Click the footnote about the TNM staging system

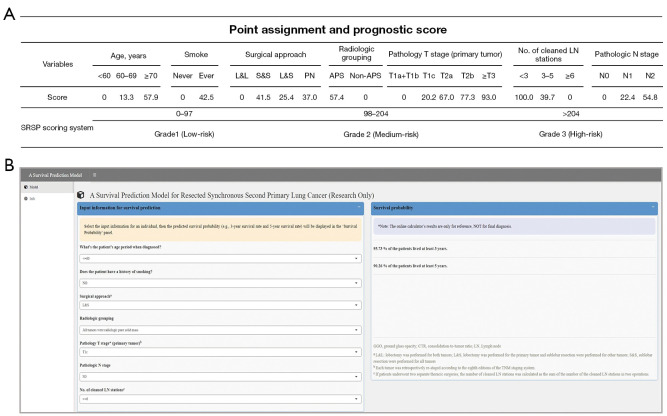click(454, 368)
